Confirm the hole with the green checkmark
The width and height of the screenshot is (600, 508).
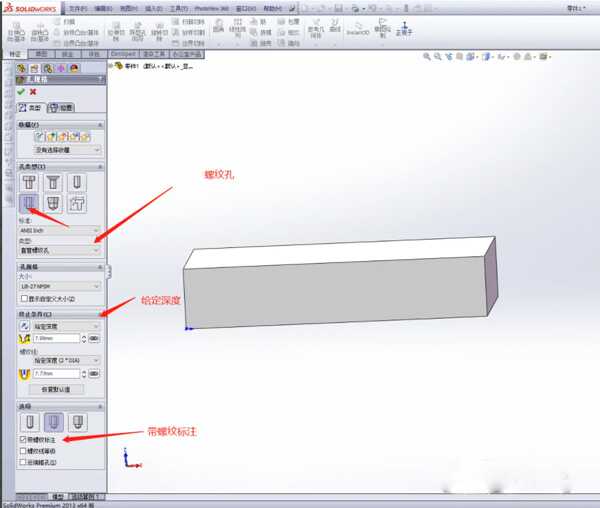pyautogui.click(x=21, y=92)
